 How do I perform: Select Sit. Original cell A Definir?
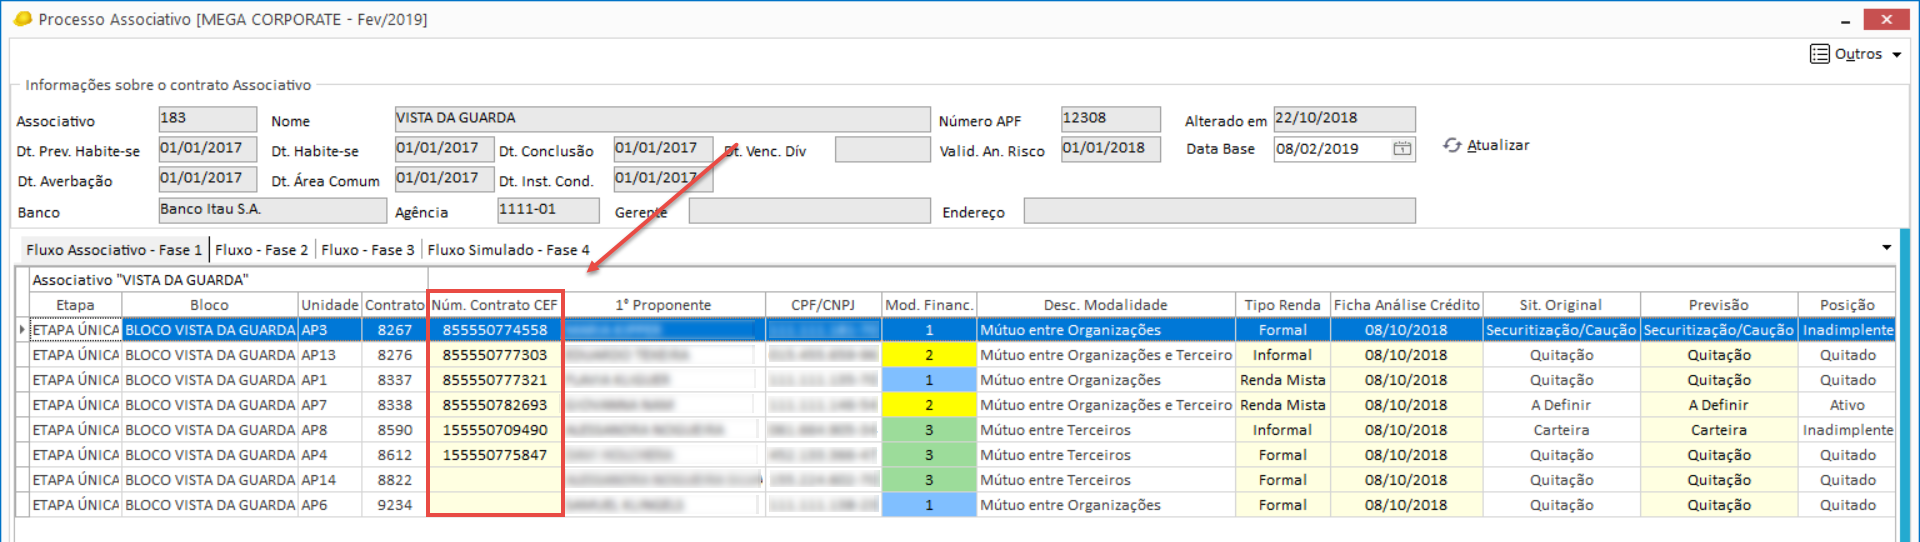pyautogui.click(x=1560, y=405)
